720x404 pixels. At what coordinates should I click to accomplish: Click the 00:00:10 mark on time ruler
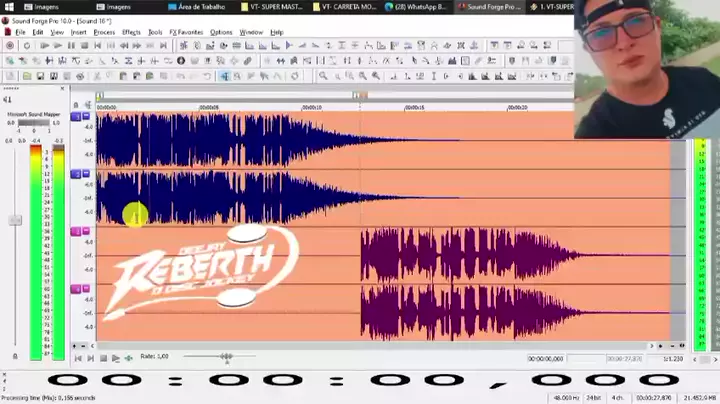click(311, 107)
